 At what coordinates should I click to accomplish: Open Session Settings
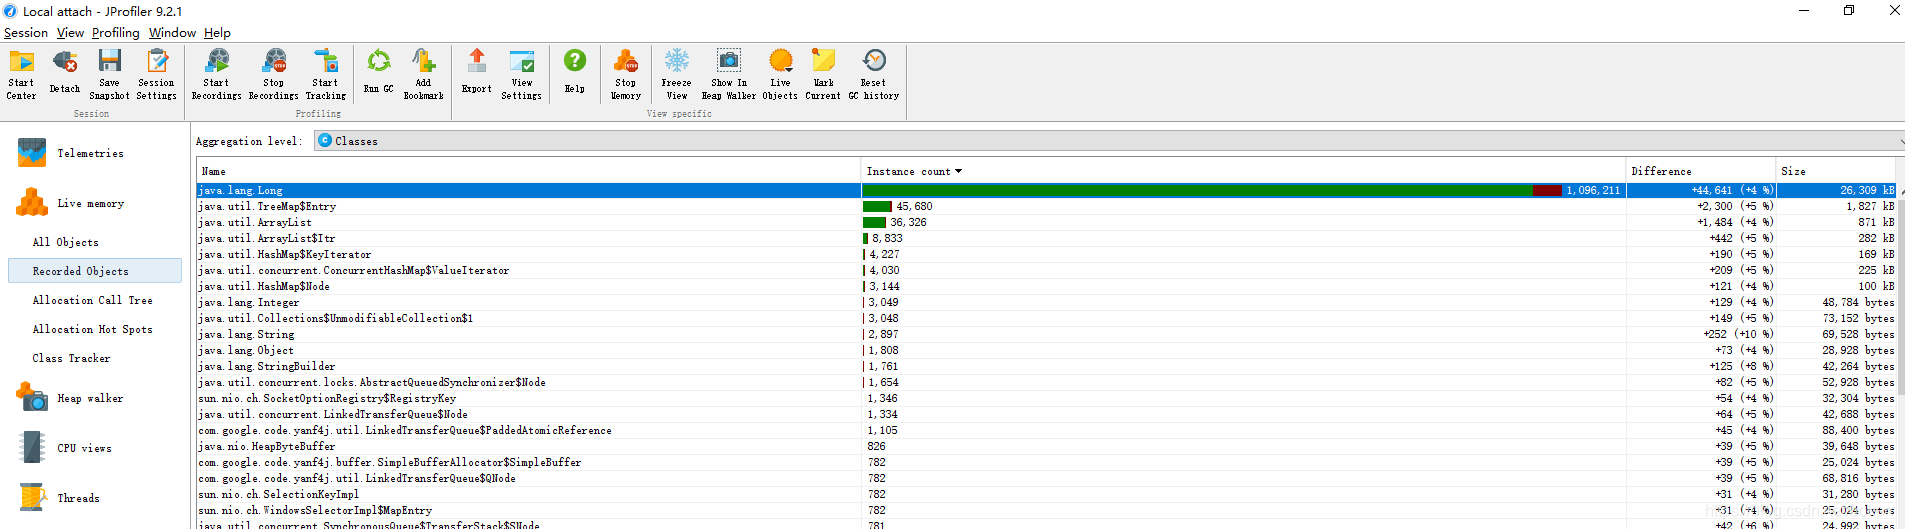pos(157,74)
